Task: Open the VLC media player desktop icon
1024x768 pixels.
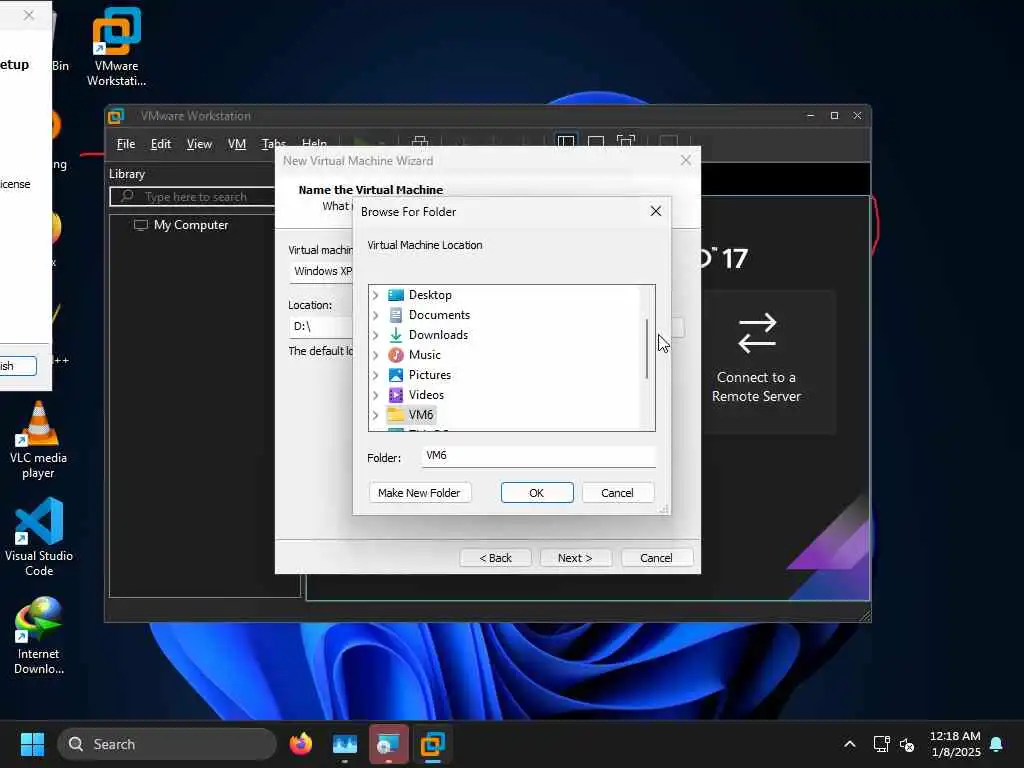Action: point(39,440)
